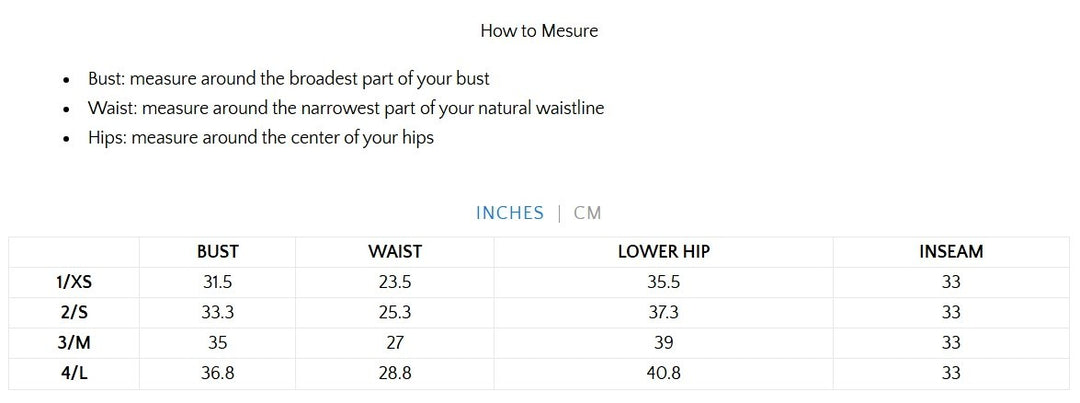Click the LOWER HIP column header
This screenshot has width=1080, height=403.
pyautogui.click(x=663, y=252)
